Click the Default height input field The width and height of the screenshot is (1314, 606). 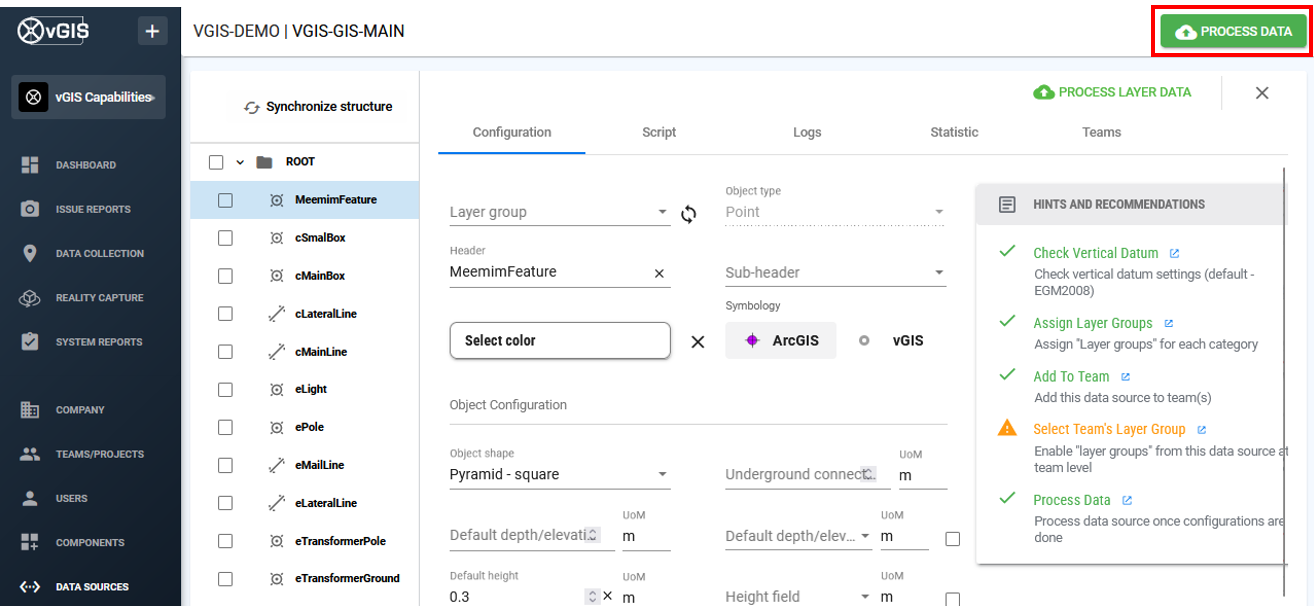click(x=515, y=597)
